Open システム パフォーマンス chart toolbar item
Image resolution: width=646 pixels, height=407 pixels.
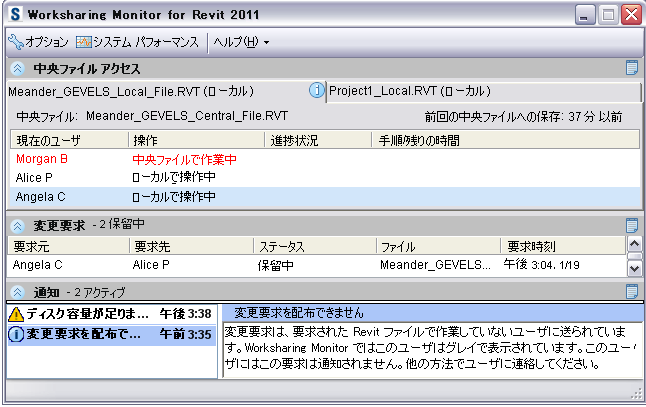click(x=137, y=42)
